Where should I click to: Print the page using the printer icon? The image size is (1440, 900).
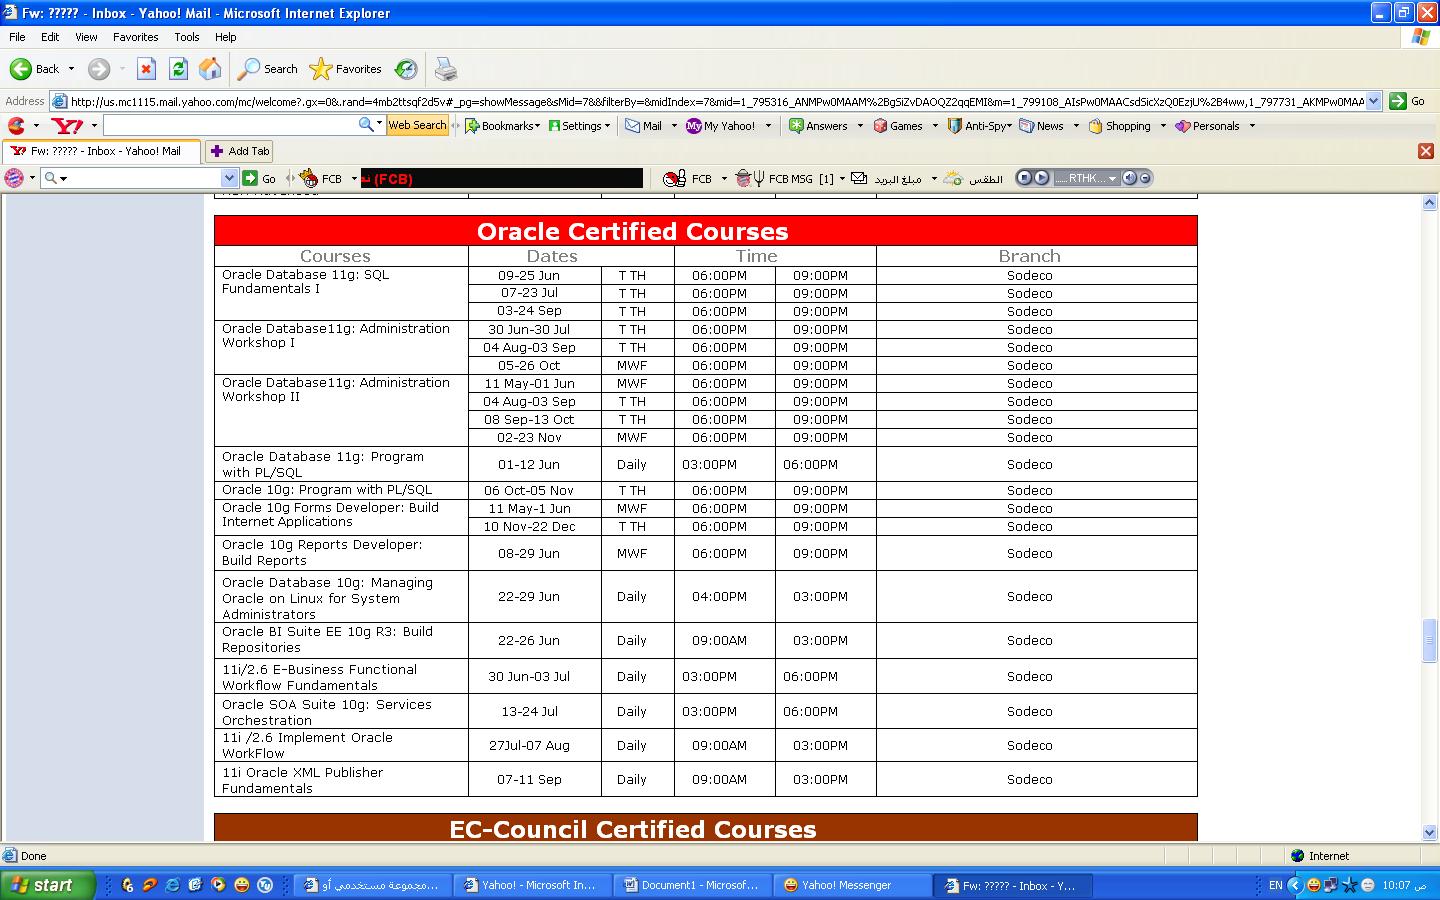click(446, 69)
